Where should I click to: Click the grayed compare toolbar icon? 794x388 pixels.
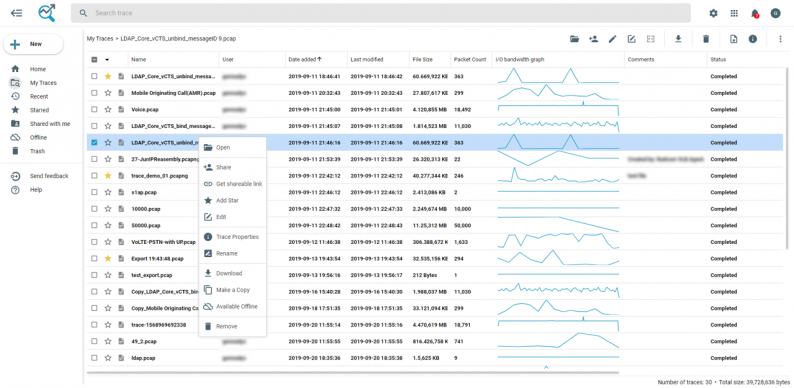click(651, 38)
